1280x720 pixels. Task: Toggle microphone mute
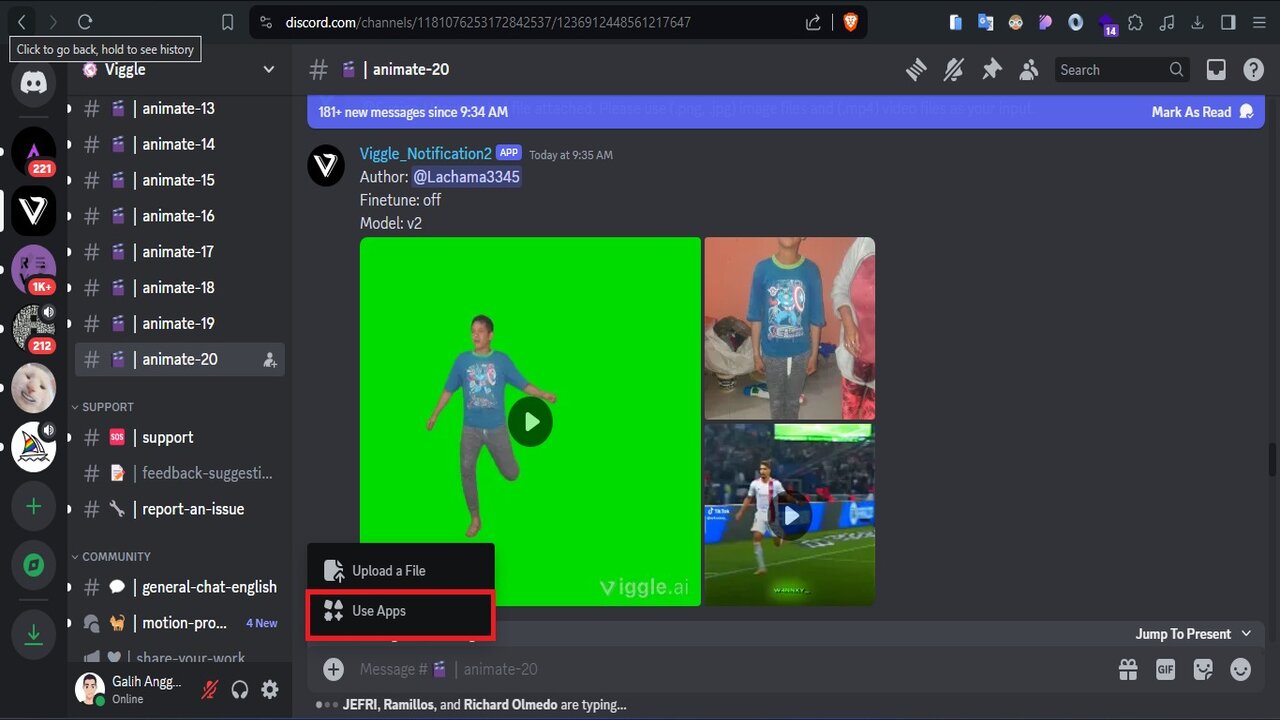click(209, 689)
